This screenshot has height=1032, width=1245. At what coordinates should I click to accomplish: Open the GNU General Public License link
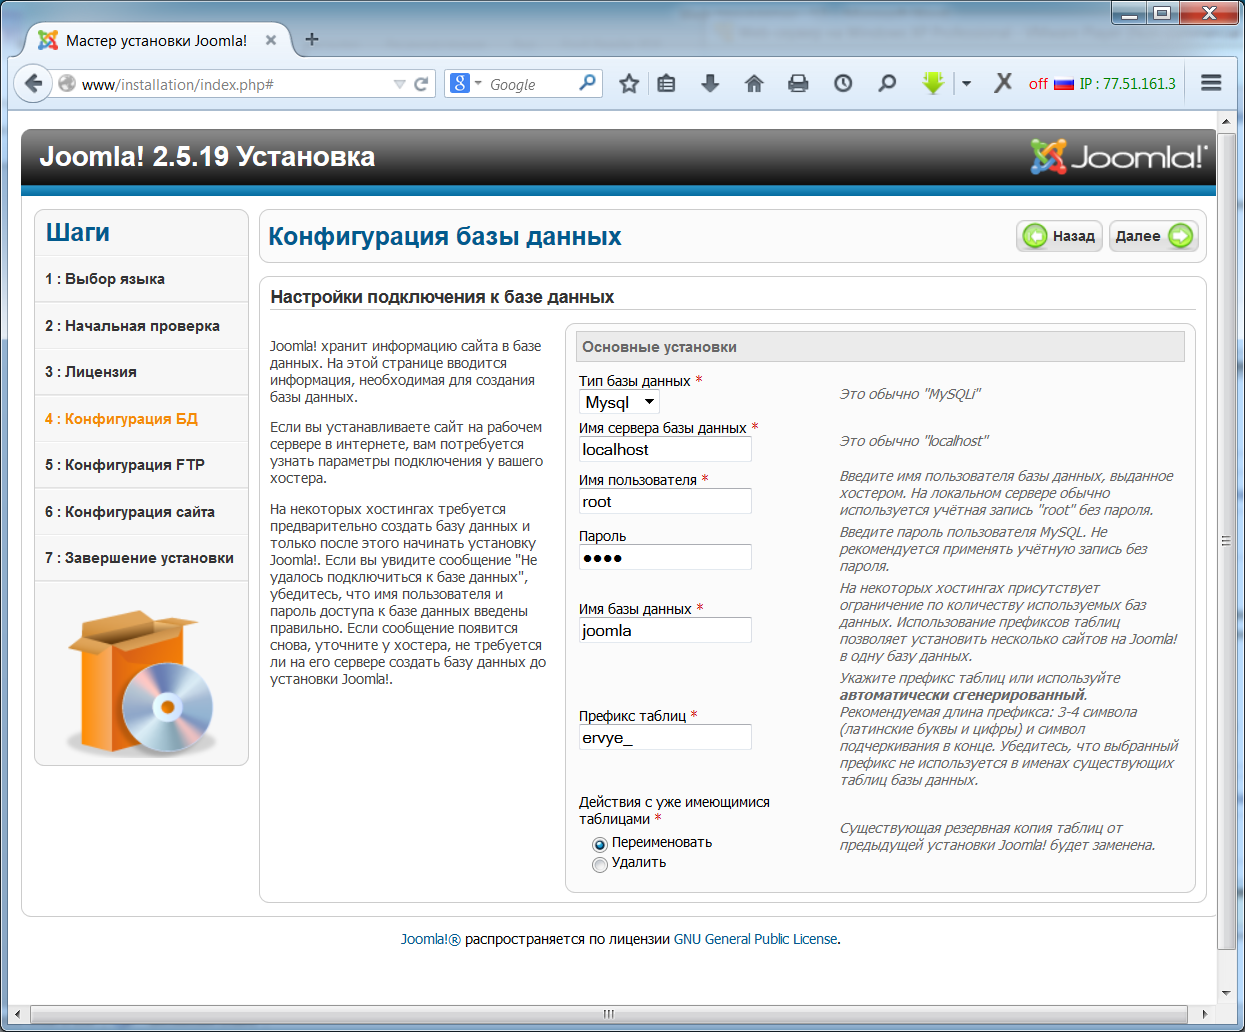[x=755, y=939]
